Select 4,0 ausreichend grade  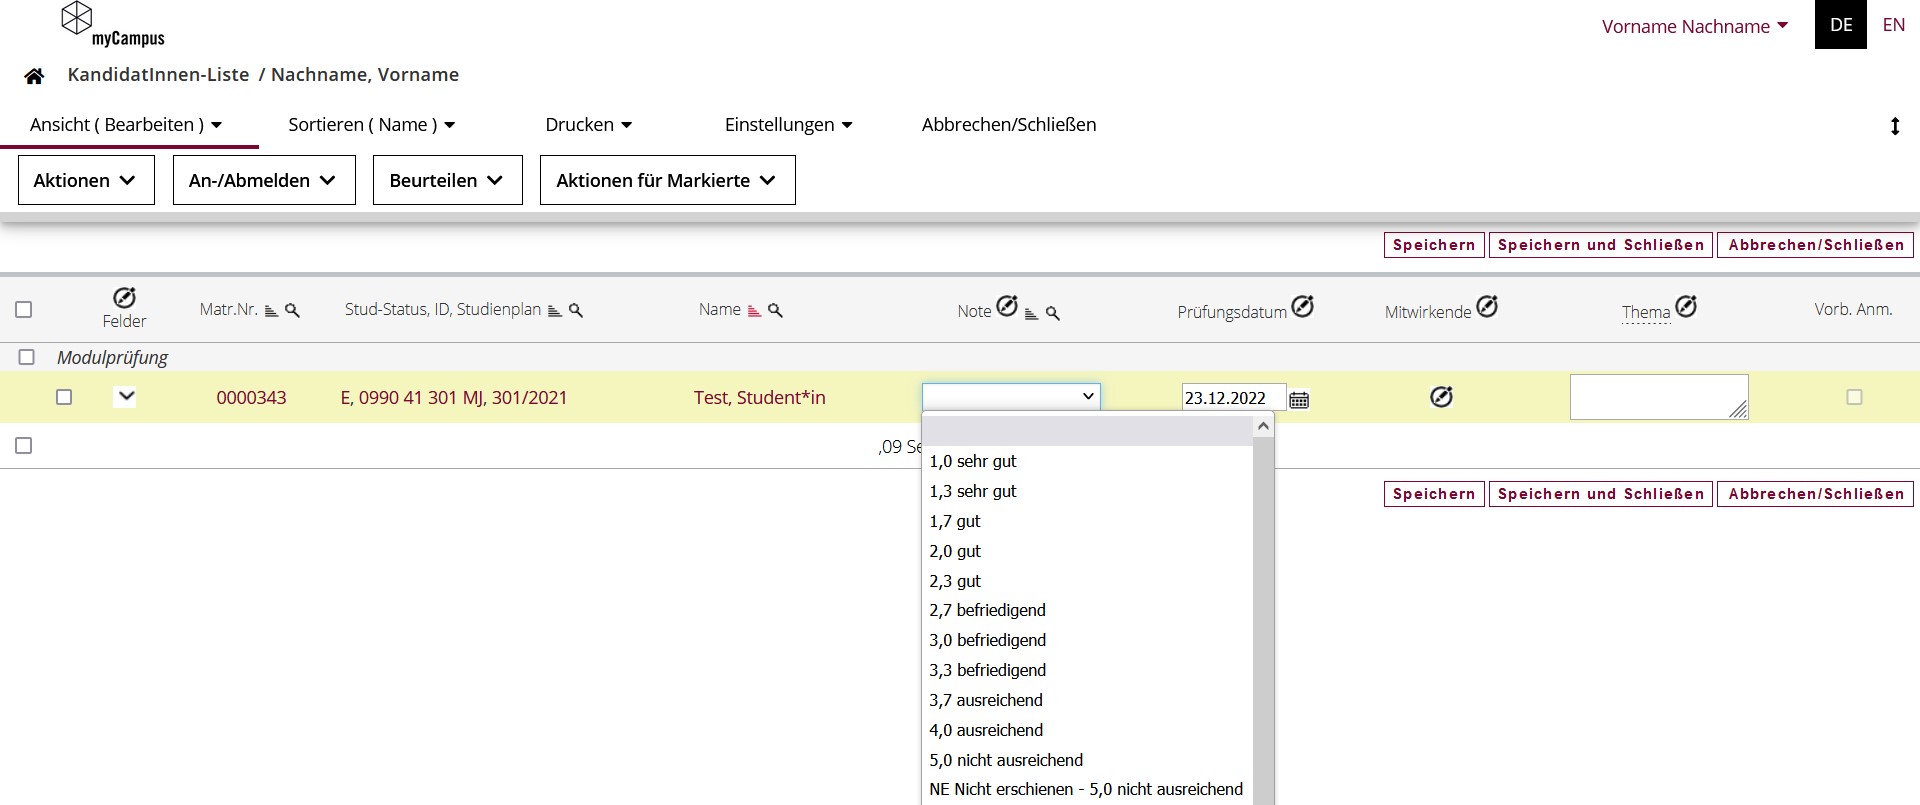point(1087,730)
